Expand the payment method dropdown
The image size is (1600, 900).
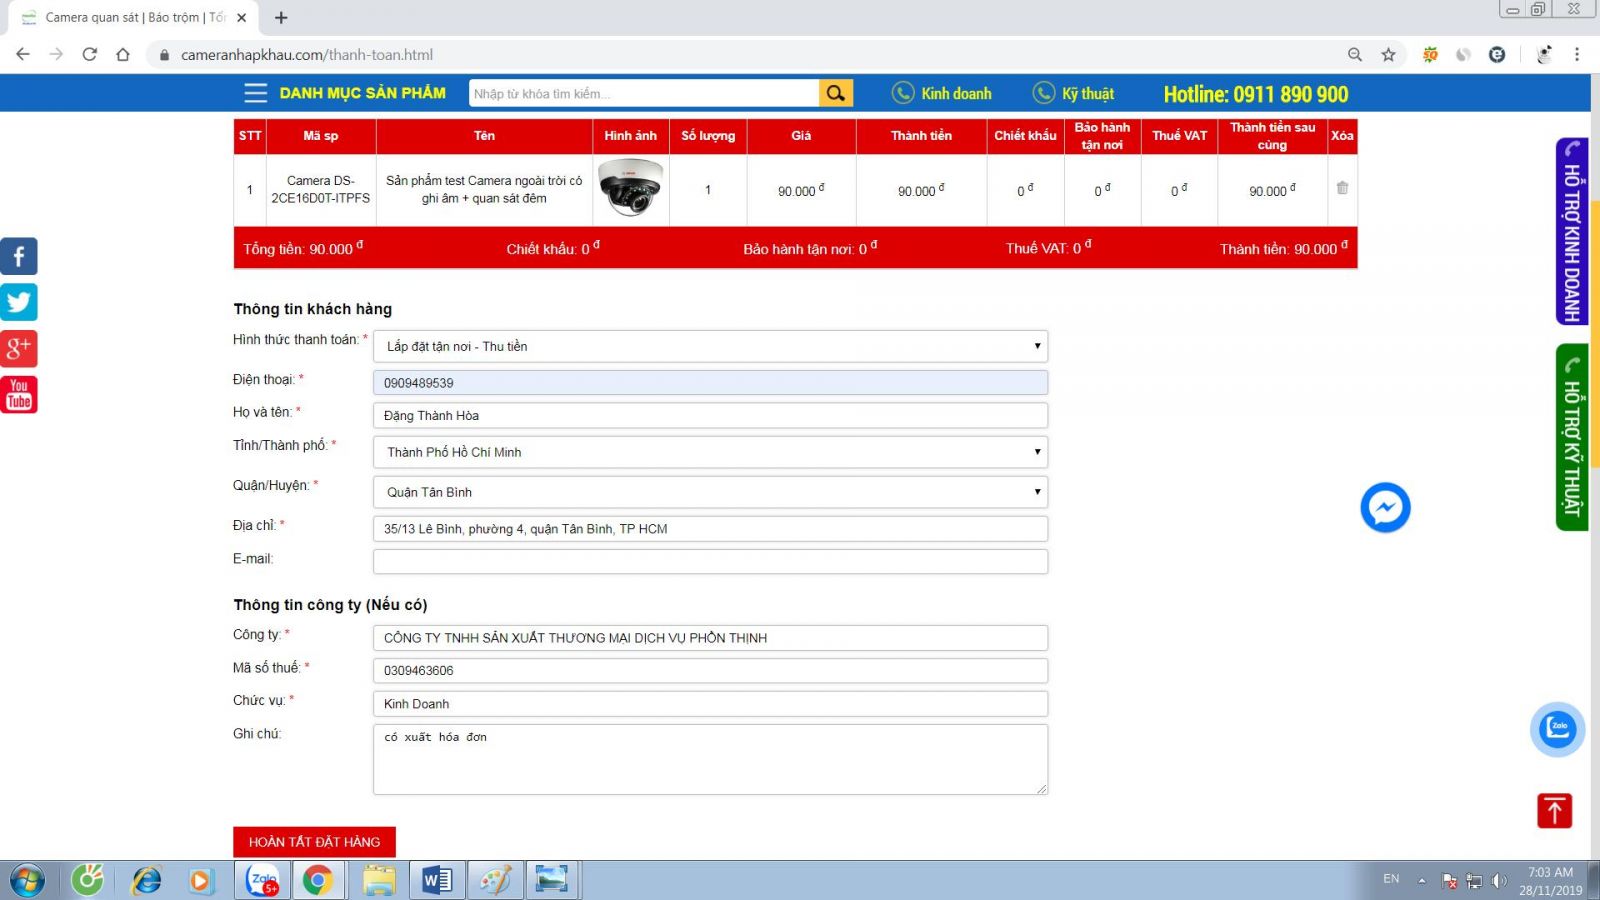pyautogui.click(x=710, y=346)
